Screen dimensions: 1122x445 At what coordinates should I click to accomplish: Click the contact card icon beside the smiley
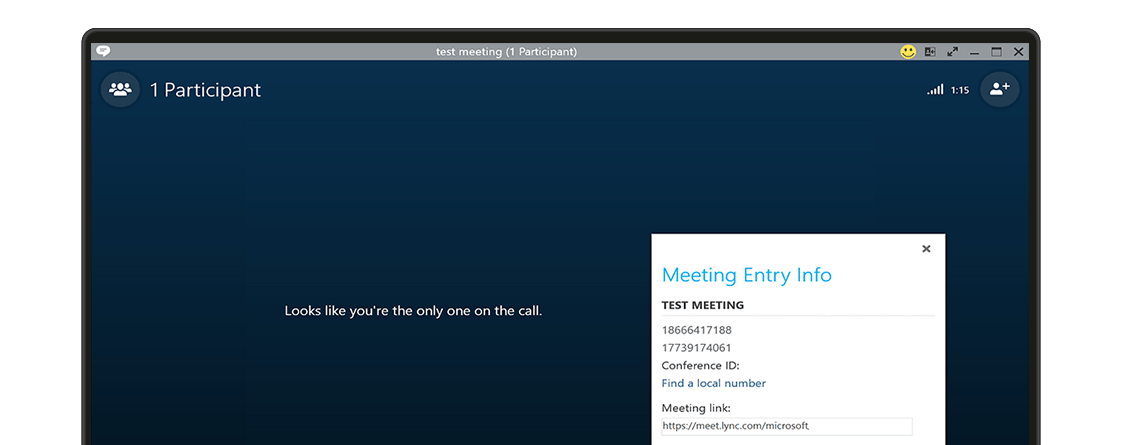coord(930,52)
